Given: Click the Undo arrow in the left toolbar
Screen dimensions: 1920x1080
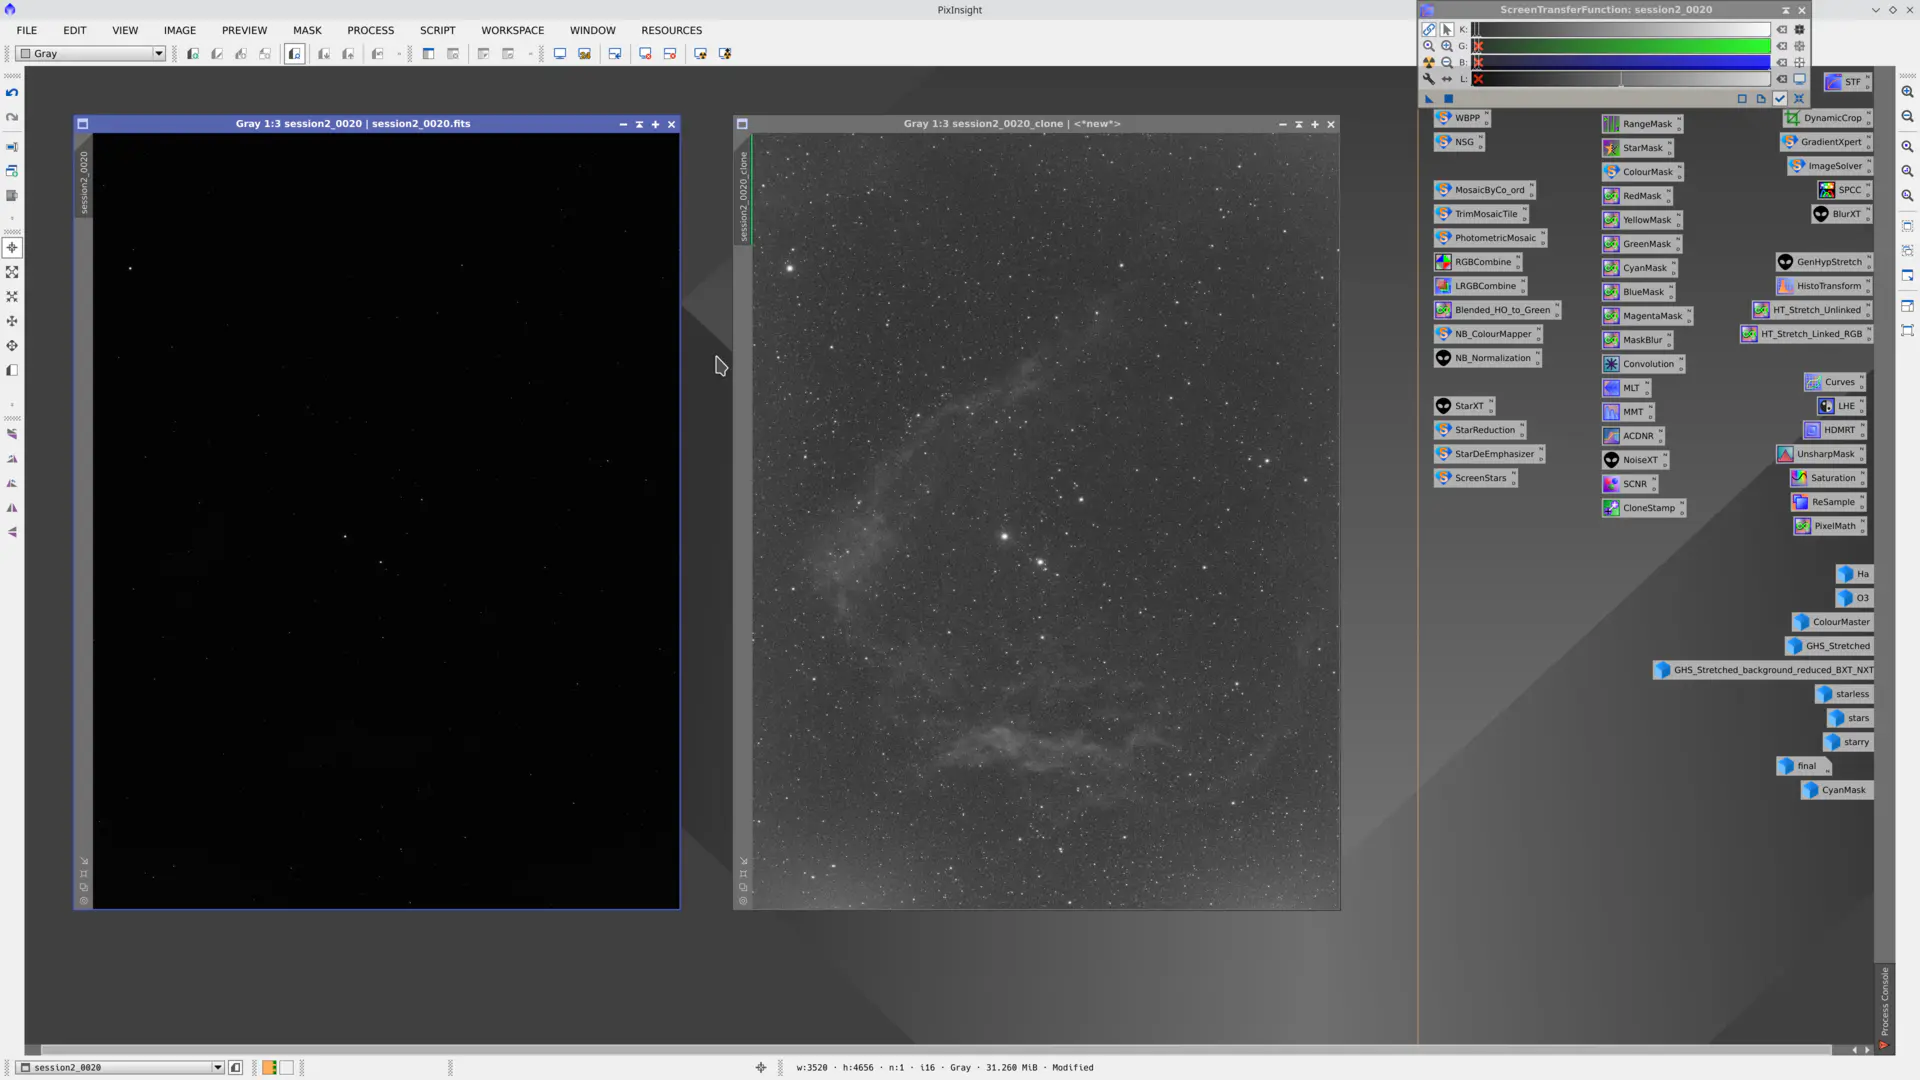Looking at the screenshot, I should (12, 93).
